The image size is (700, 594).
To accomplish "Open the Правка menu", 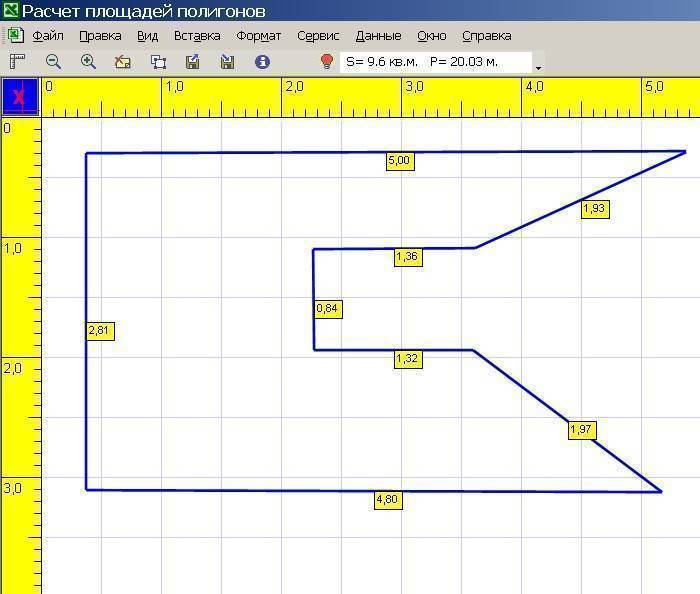I will click(100, 36).
